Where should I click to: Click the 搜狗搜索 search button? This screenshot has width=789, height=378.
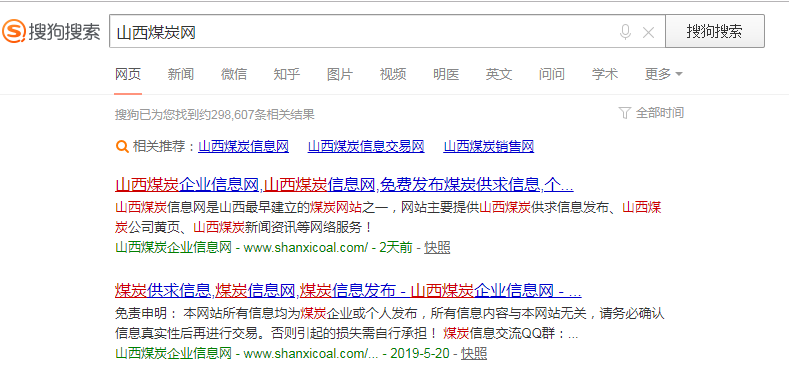(715, 31)
